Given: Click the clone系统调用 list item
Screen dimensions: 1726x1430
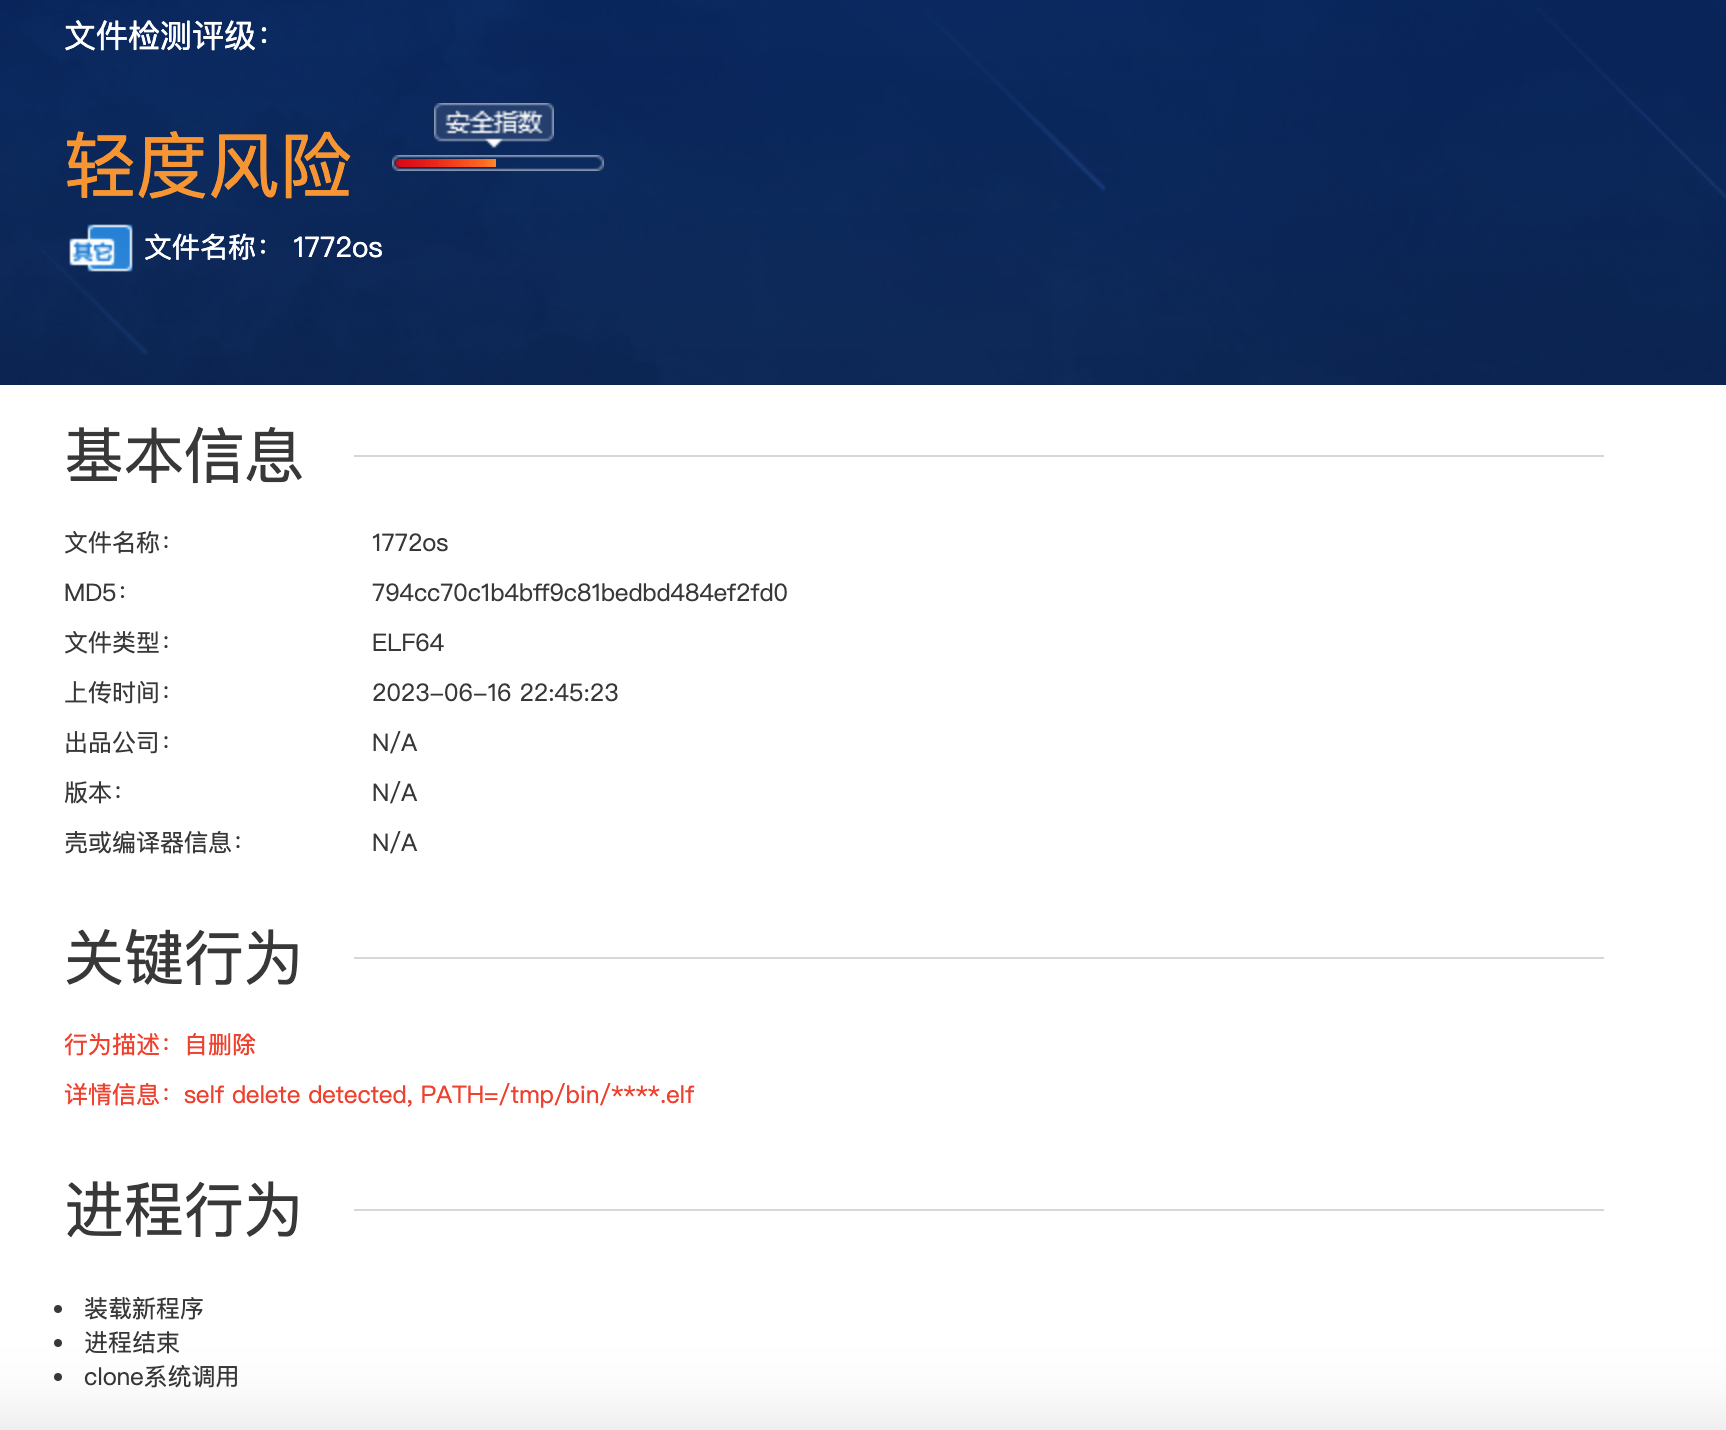Looking at the screenshot, I should tap(161, 1377).
